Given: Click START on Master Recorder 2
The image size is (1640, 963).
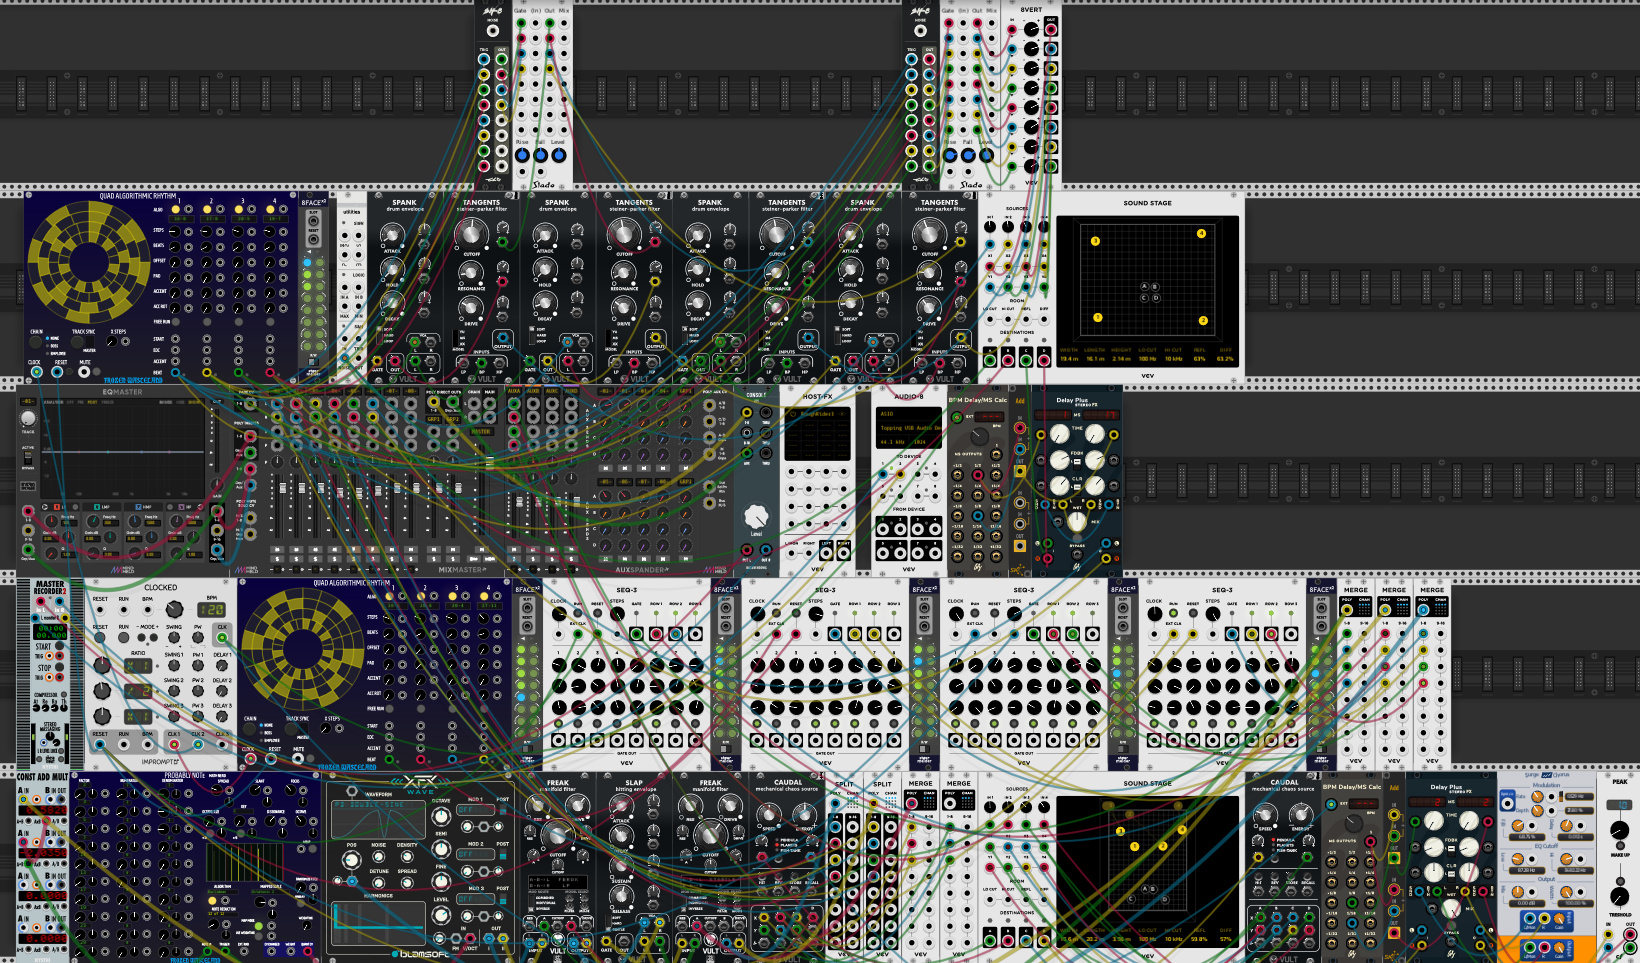Looking at the screenshot, I should (x=59, y=646).
